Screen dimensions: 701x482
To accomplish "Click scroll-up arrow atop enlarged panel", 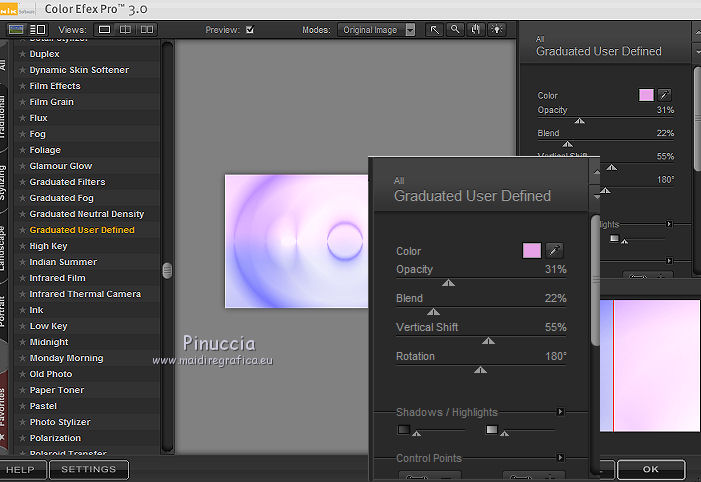I will [596, 172].
